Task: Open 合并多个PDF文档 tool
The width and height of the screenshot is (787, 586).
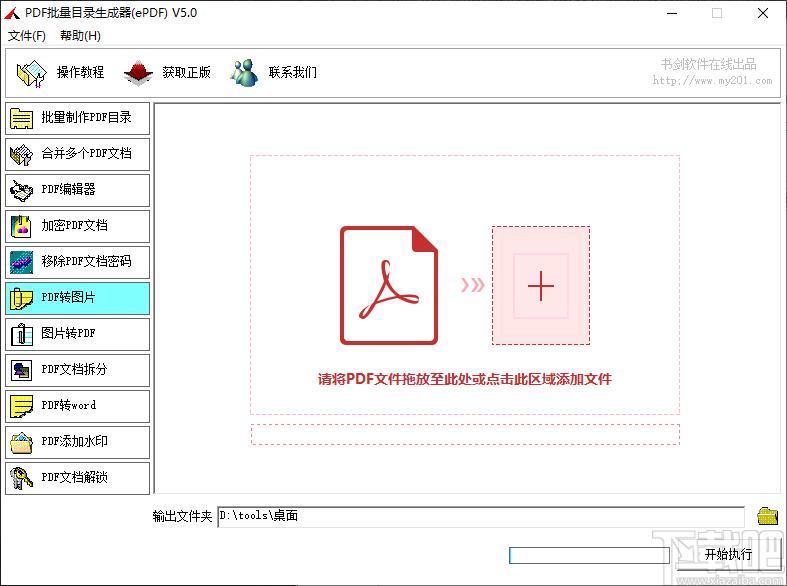Action: (x=78, y=154)
